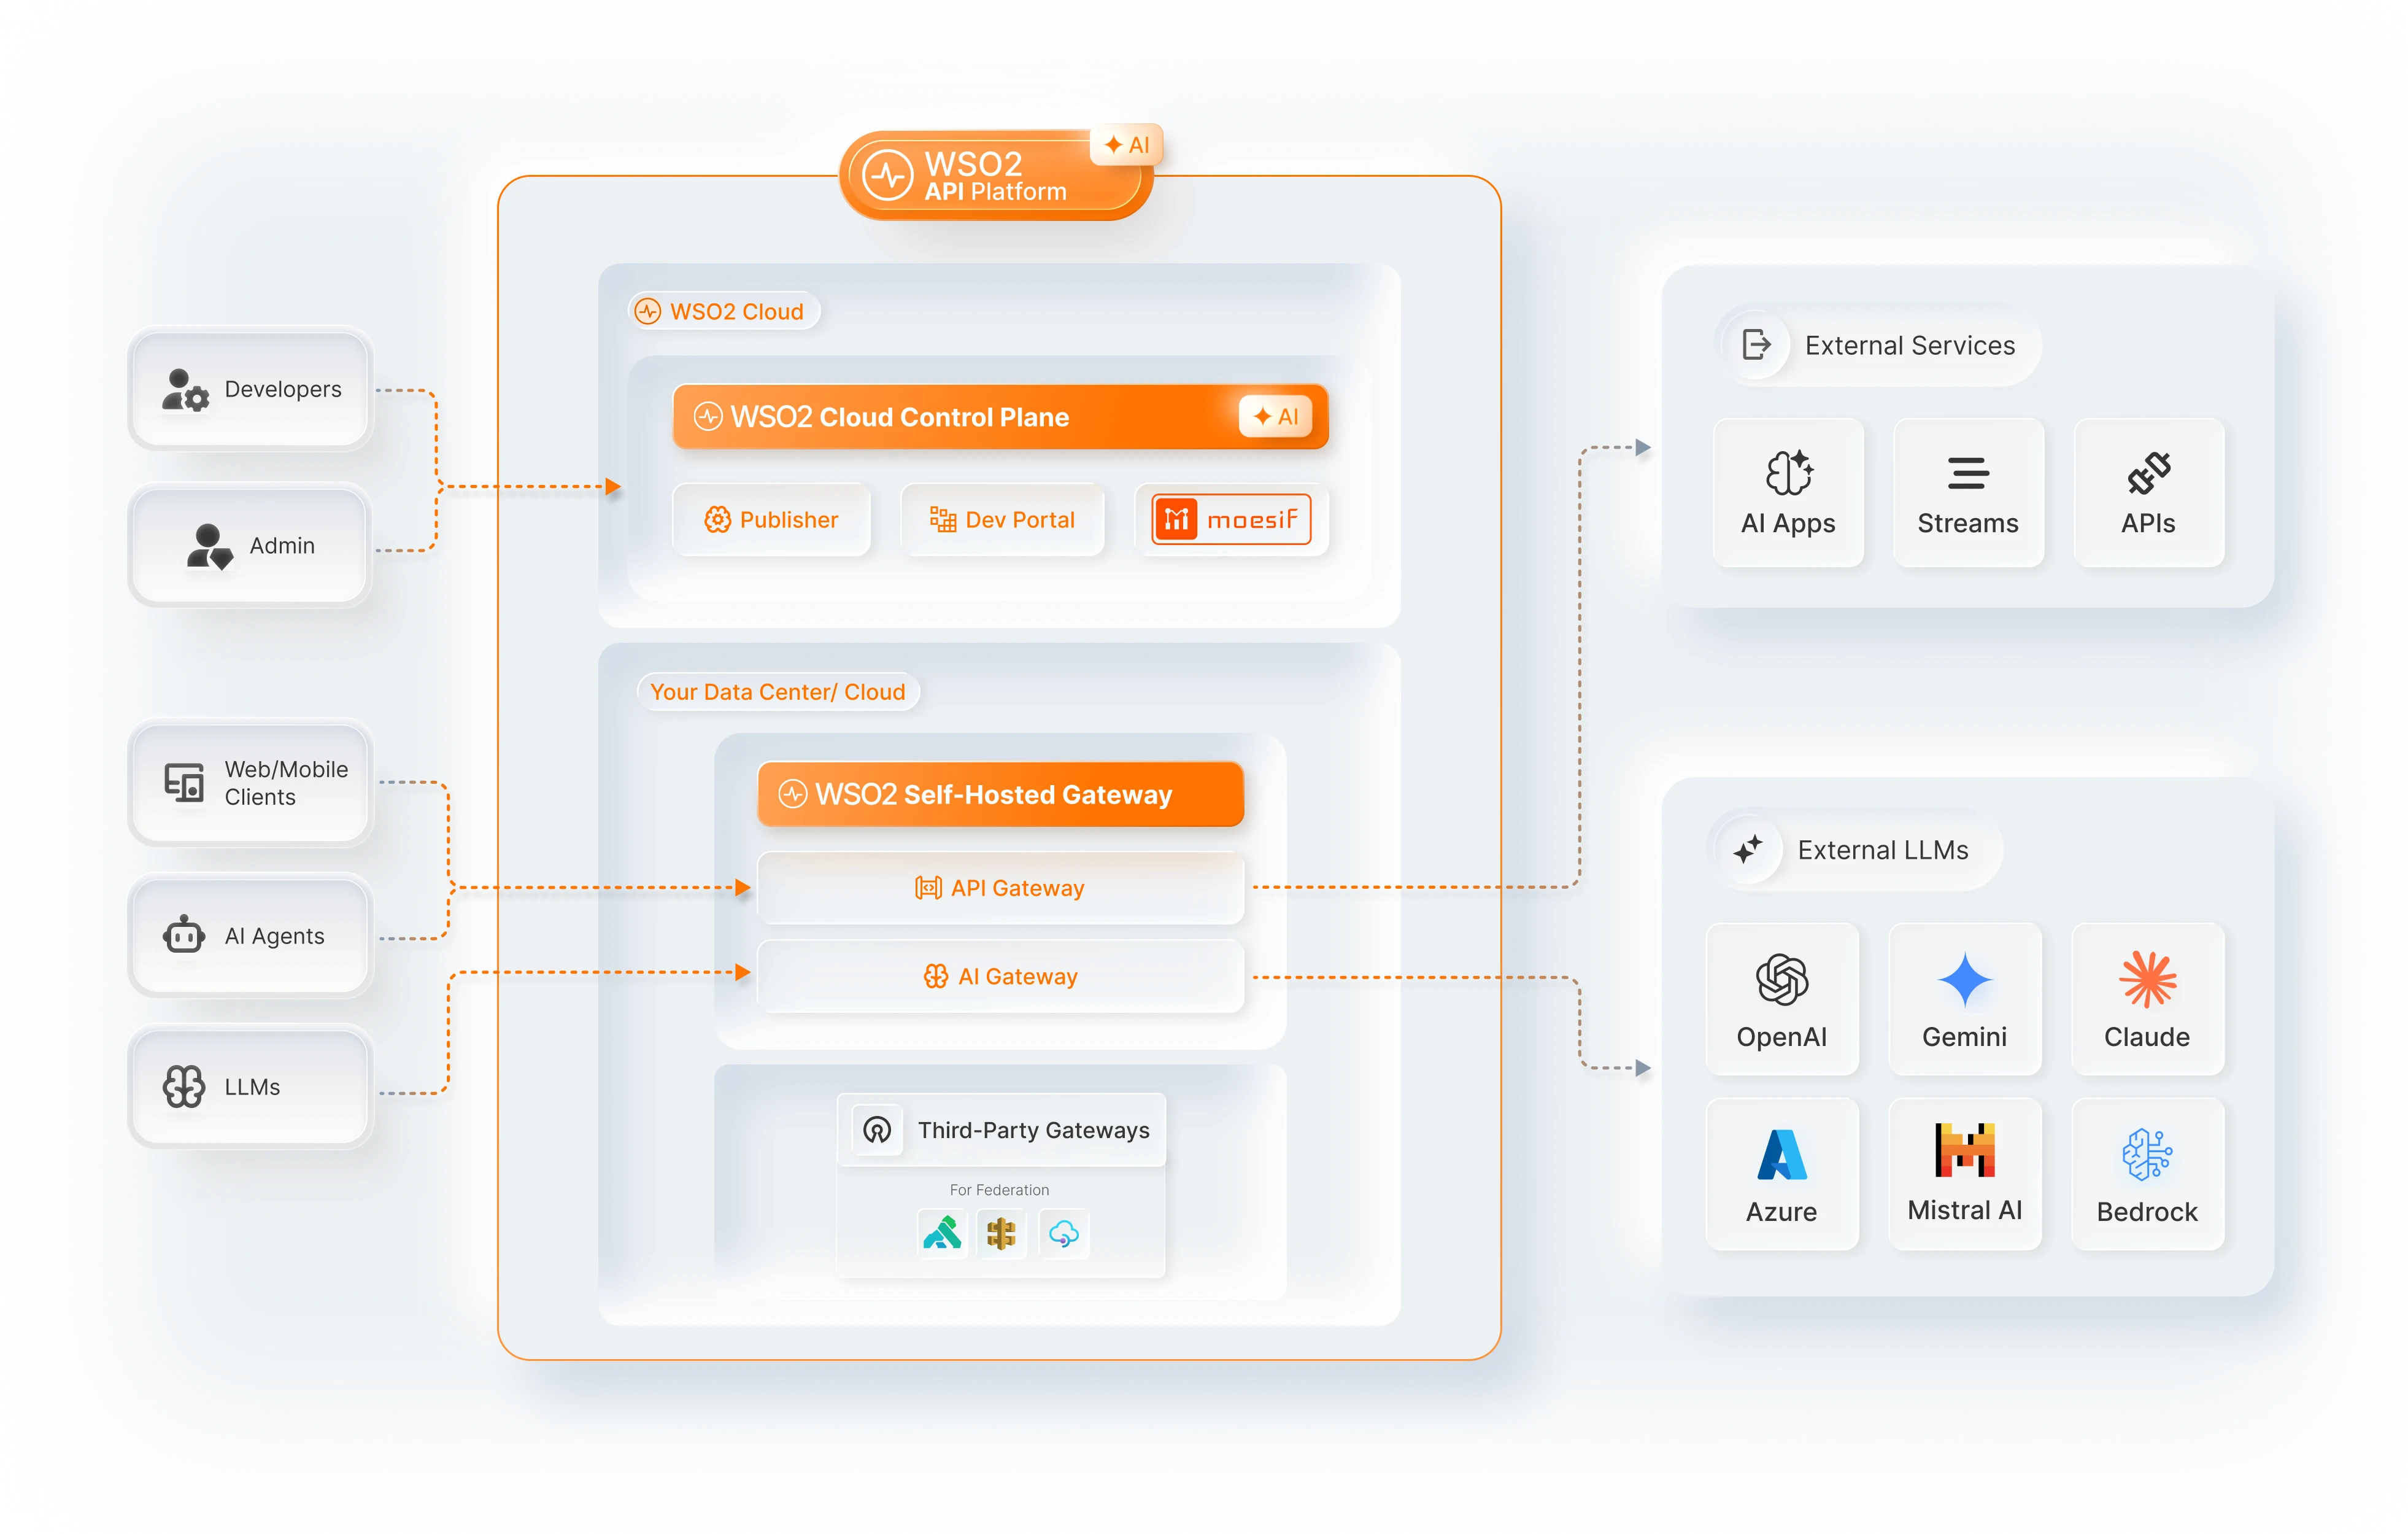Click the LLMs brain icon
Image resolution: width=2408 pixels, height=1534 pixels.
pos(184,1086)
